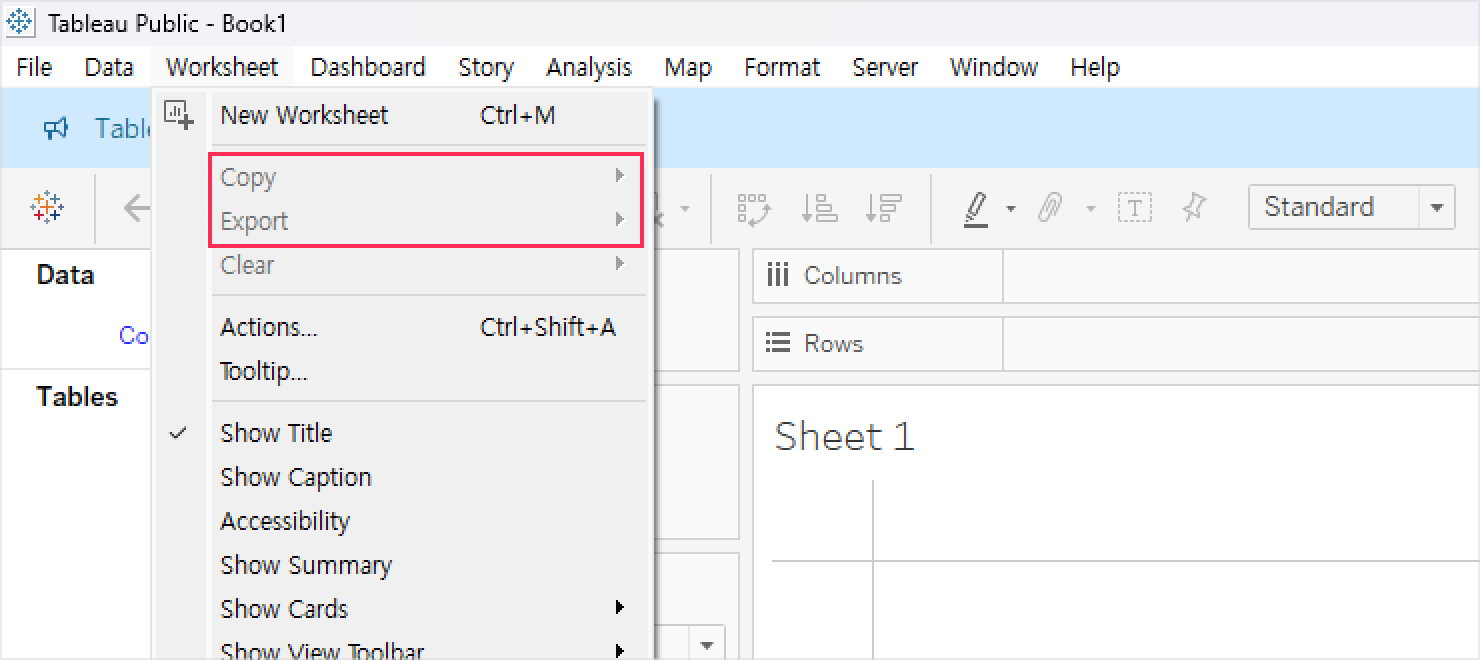Toggle the Show Title checked option
Screen dimensions: 1480x660
coord(276,433)
